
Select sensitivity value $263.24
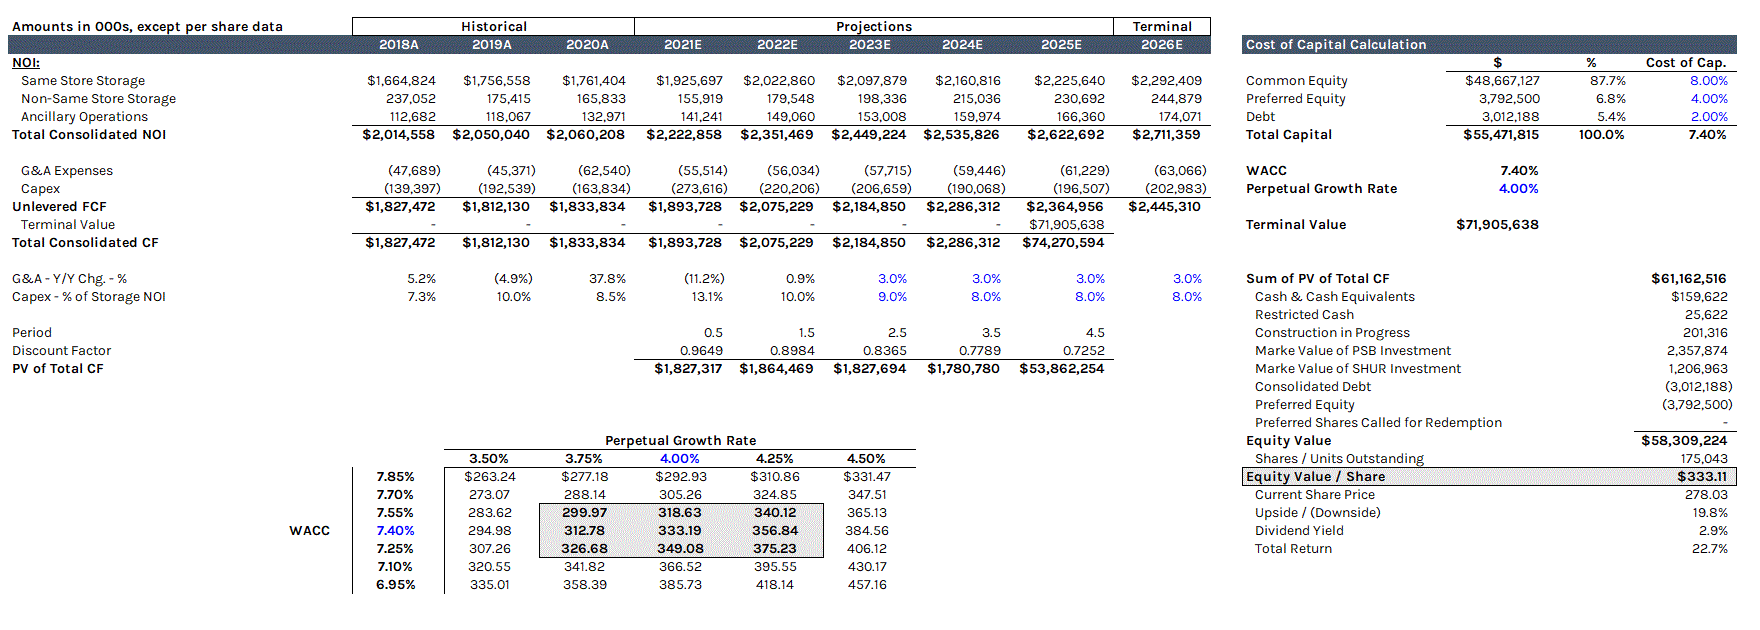[490, 477]
